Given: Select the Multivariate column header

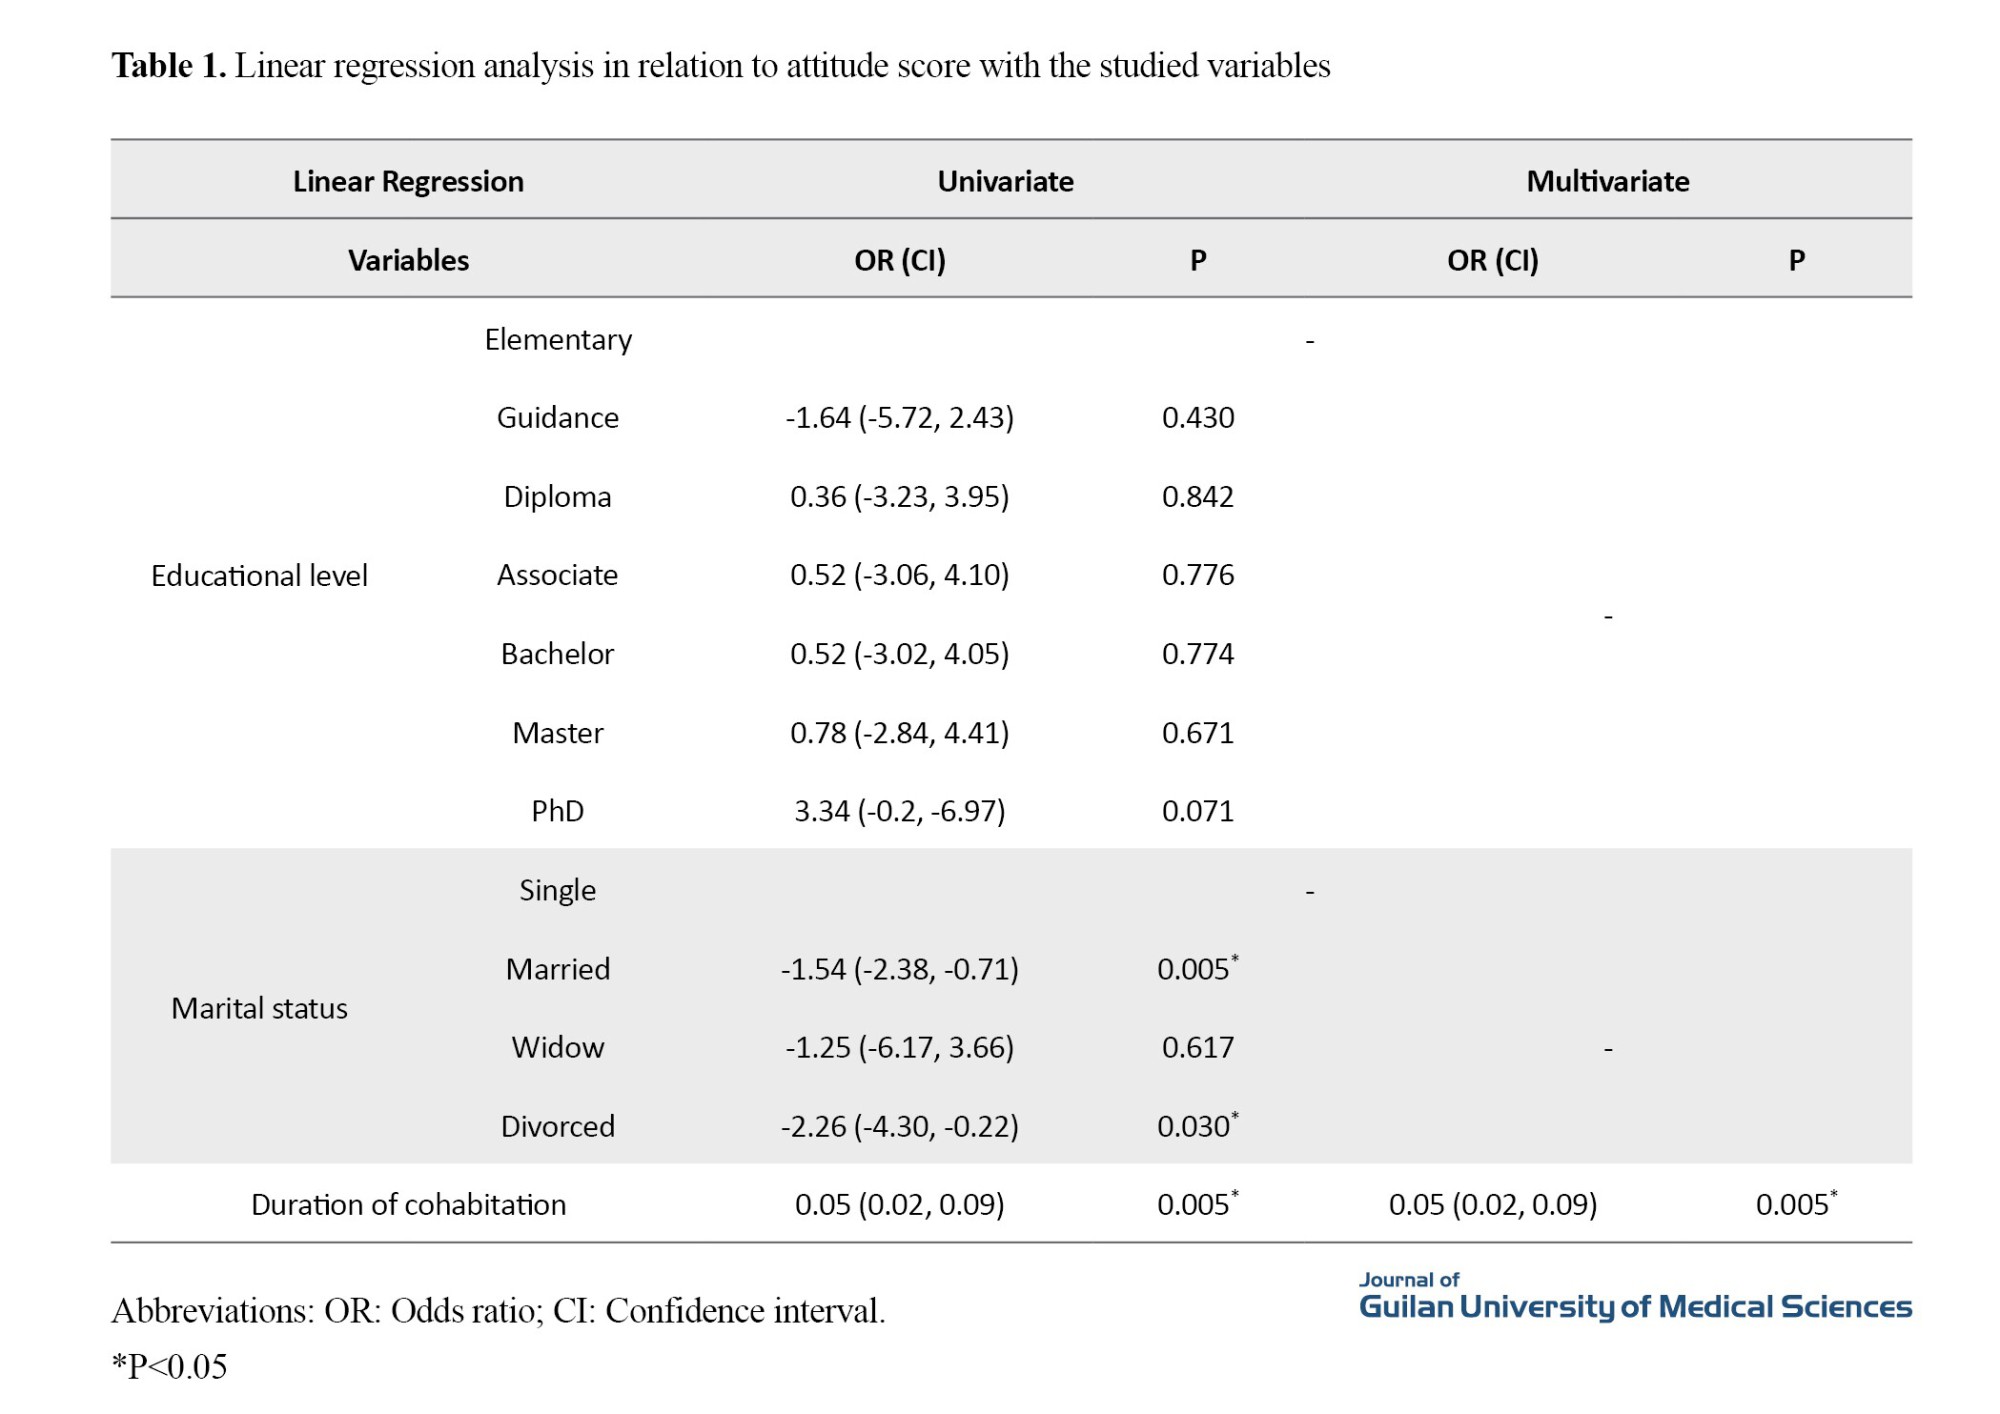Looking at the screenshot, I should pos(1607,181).
